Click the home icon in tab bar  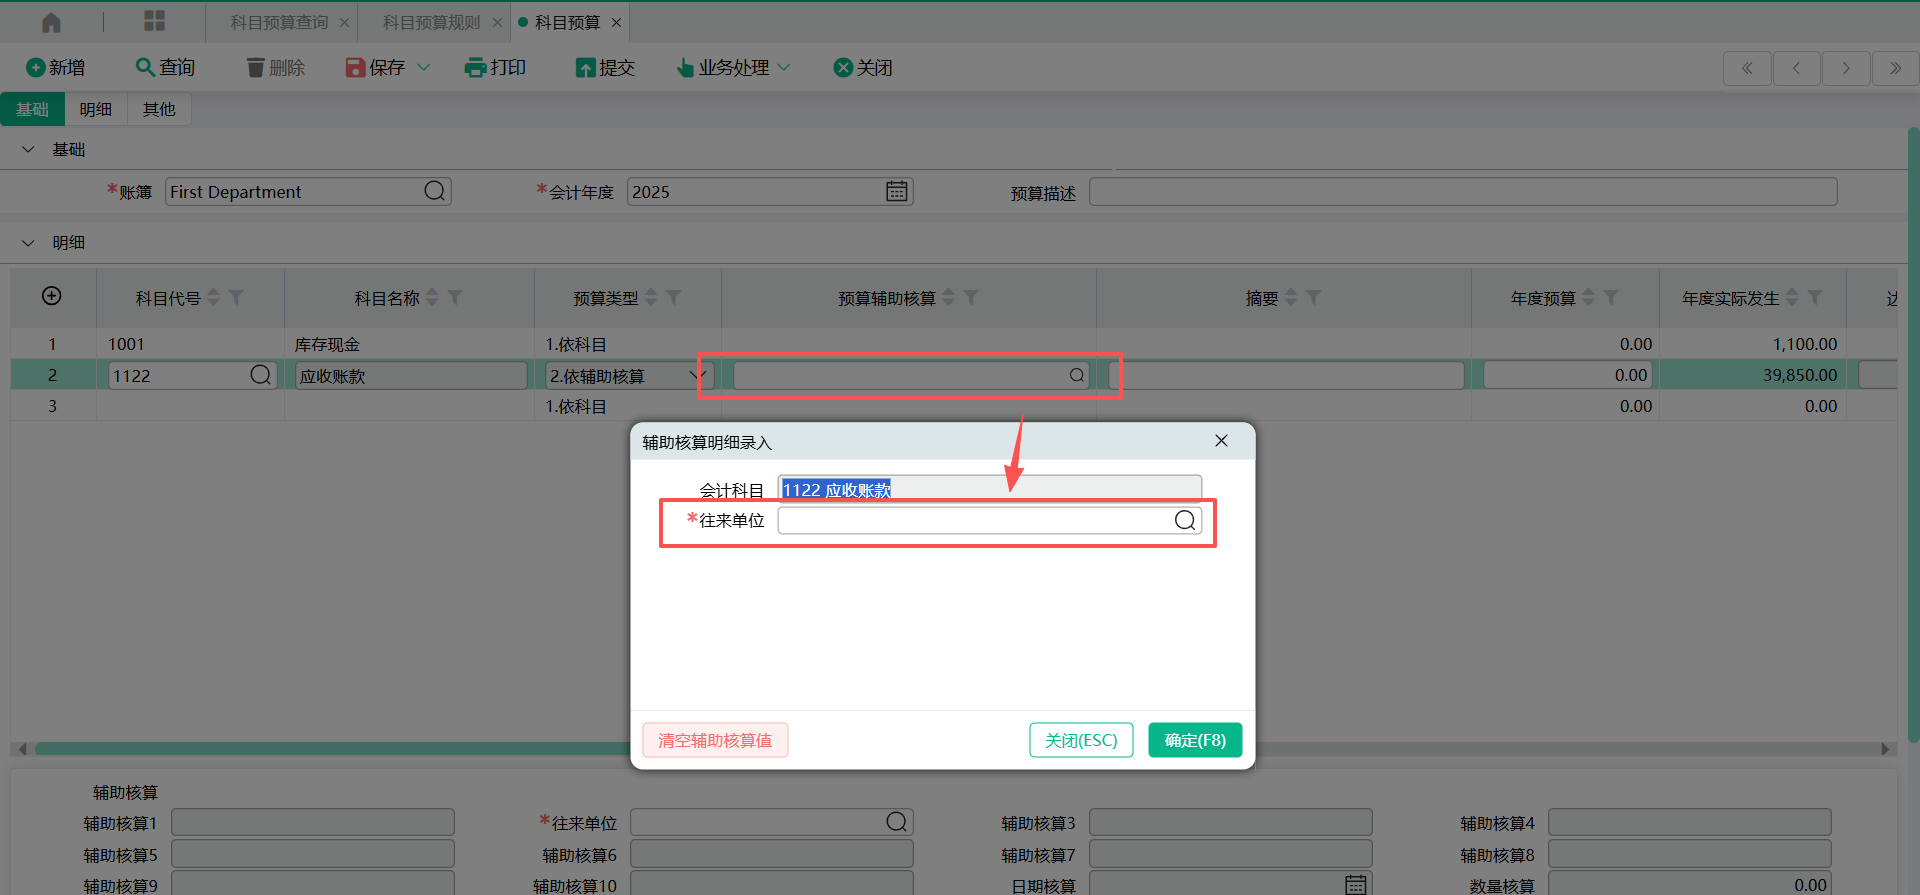[51, 22]
